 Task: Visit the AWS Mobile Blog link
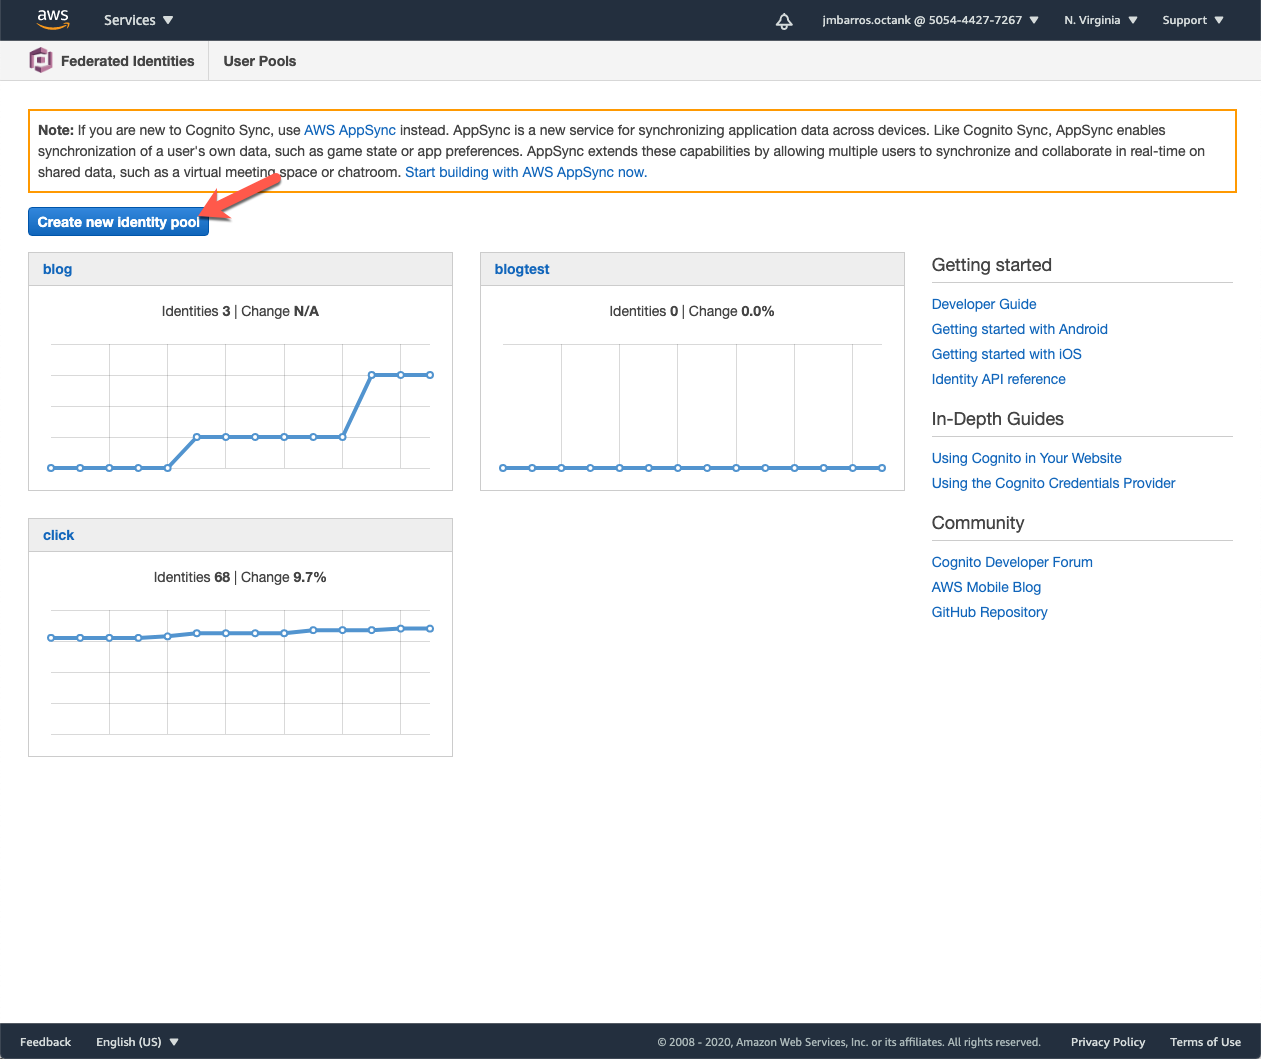point(986,587)
